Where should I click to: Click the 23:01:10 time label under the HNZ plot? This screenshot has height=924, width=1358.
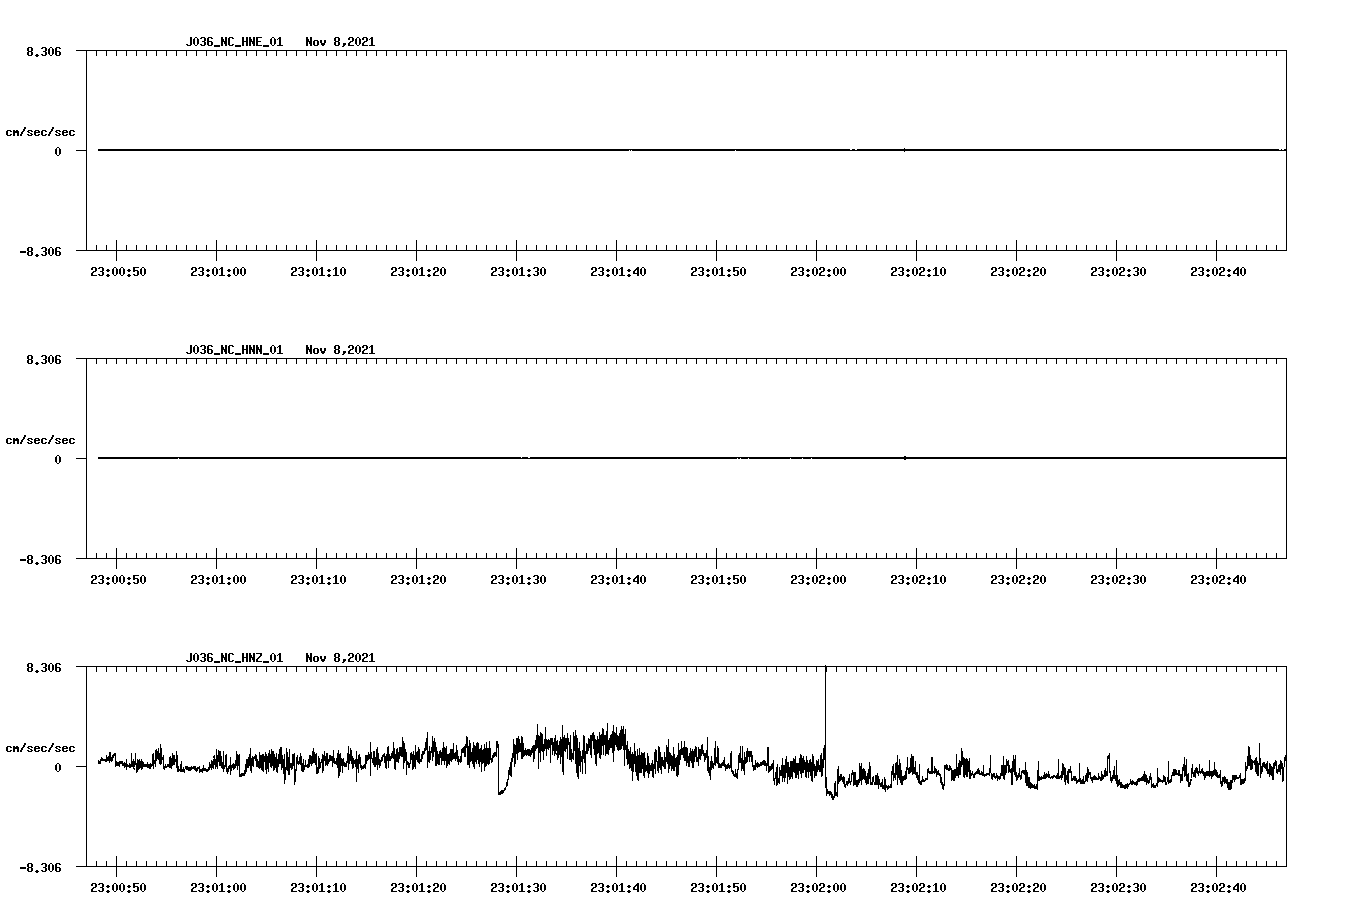(318, 888)
